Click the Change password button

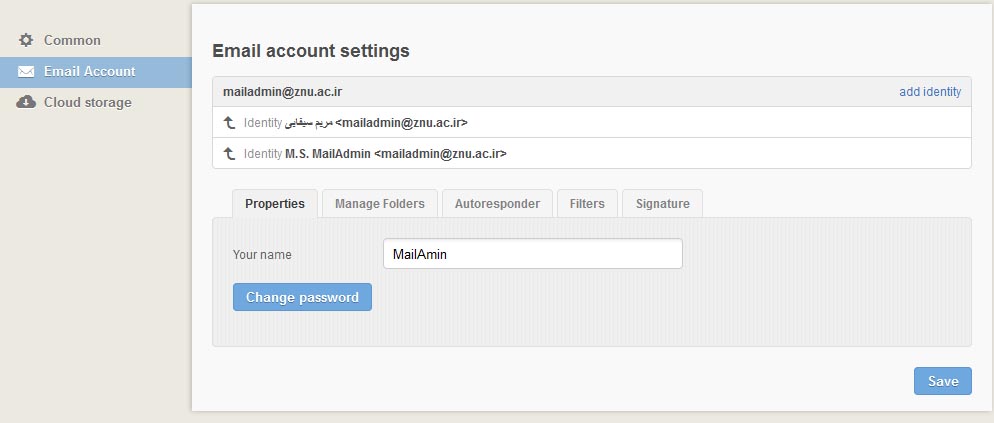(x=302, y=297)
